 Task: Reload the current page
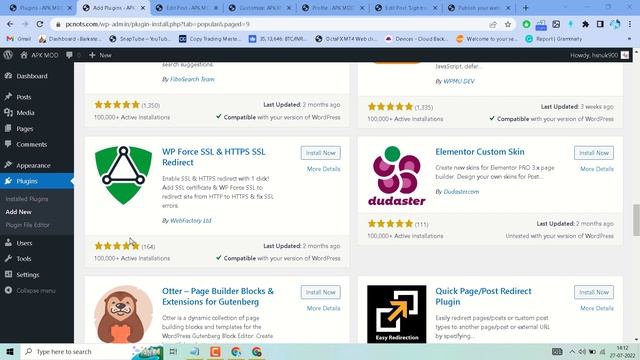40,24
